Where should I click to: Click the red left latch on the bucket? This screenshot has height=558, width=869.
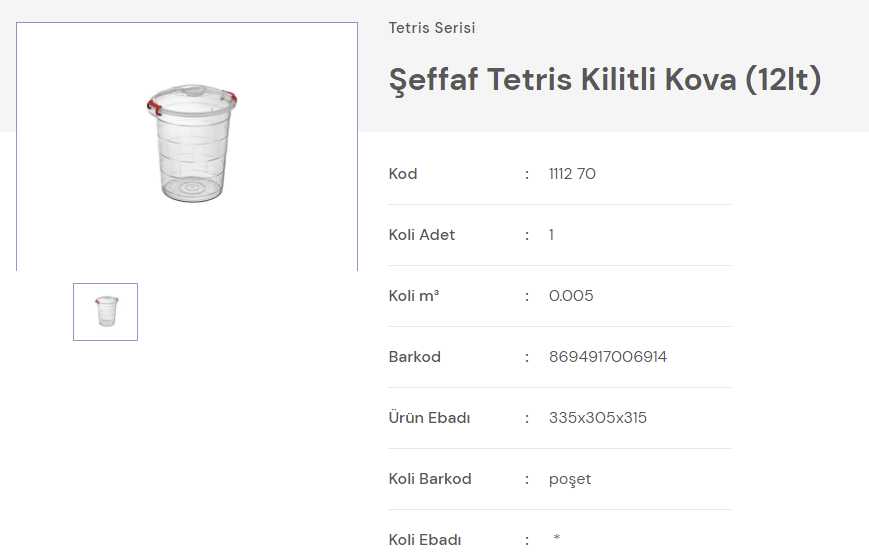tap(154, 104)
